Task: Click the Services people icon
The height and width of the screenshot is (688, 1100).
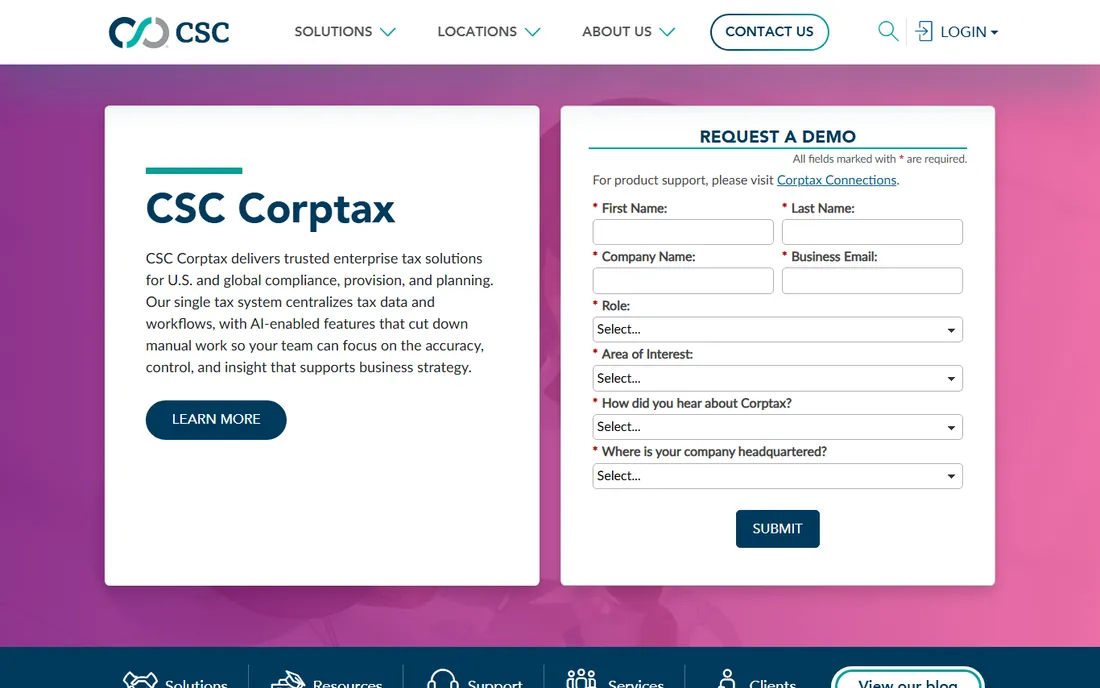Action: 581,679
